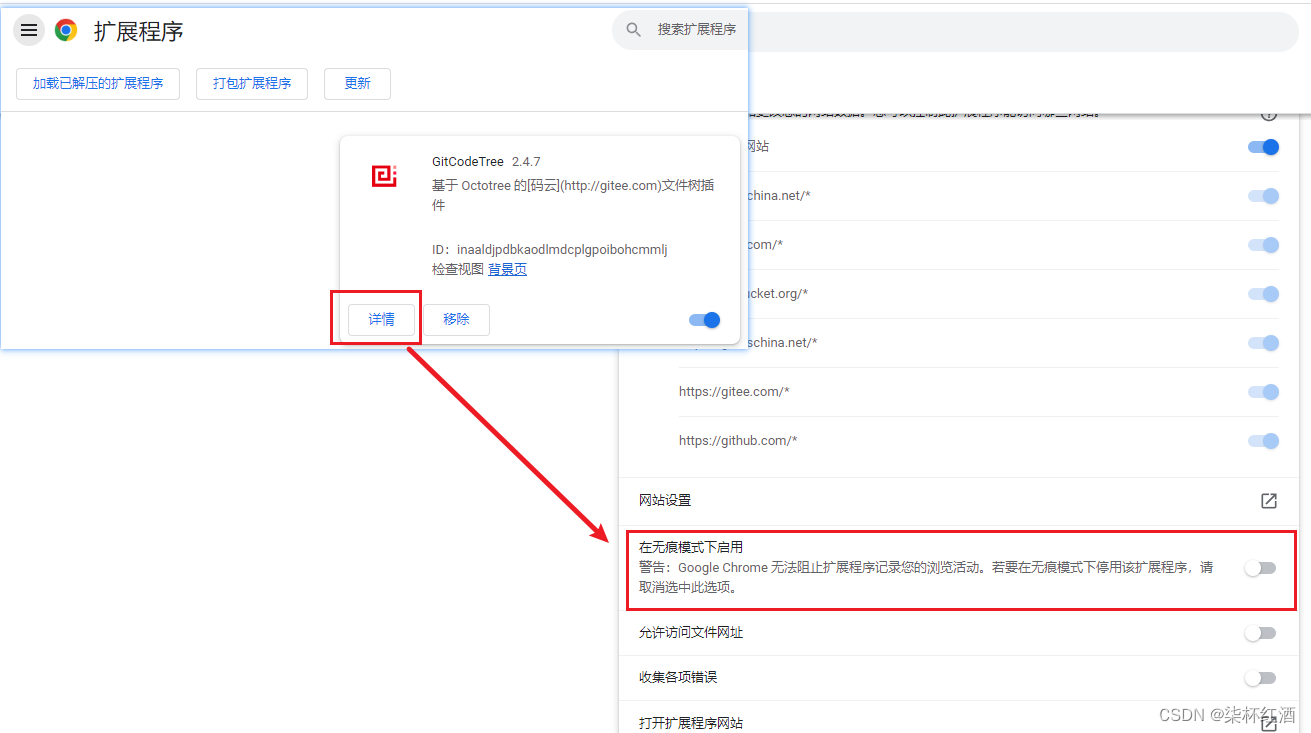Viewport: 1311px width, 733px height.
Task: Click the 更新 button
Action: coord(357,84)
